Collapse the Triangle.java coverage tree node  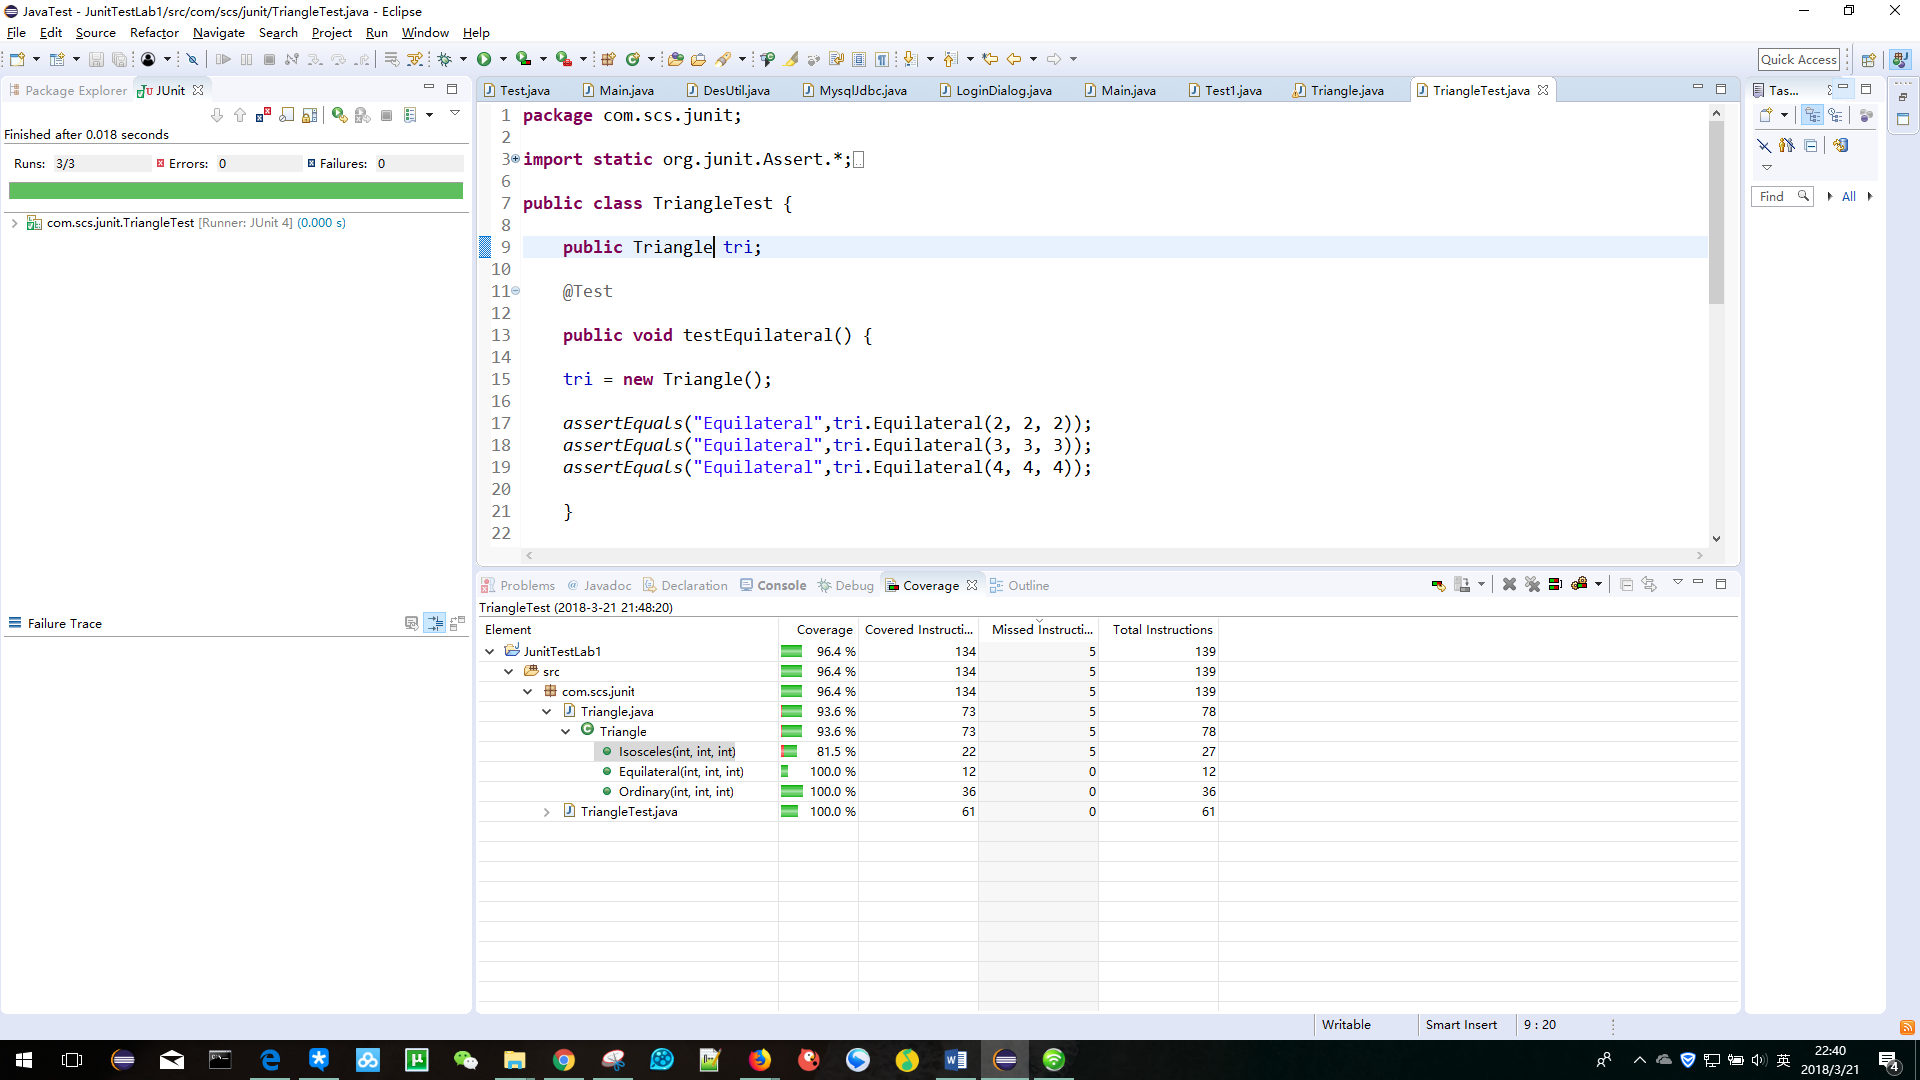547,712
